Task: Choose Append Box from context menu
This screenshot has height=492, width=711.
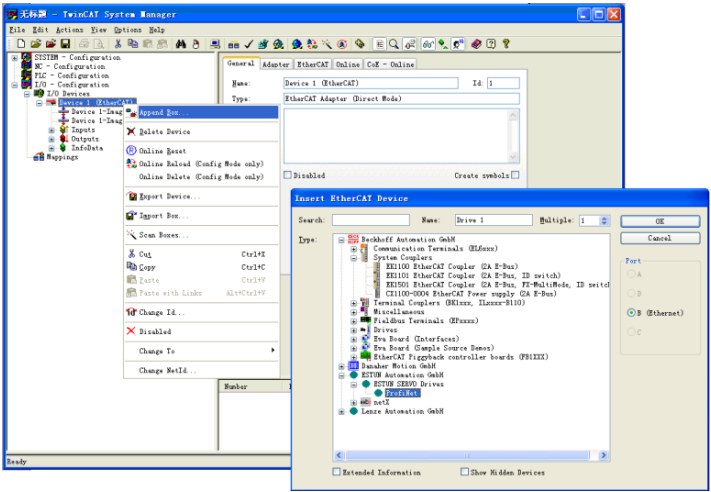Action: coord(202,112)
